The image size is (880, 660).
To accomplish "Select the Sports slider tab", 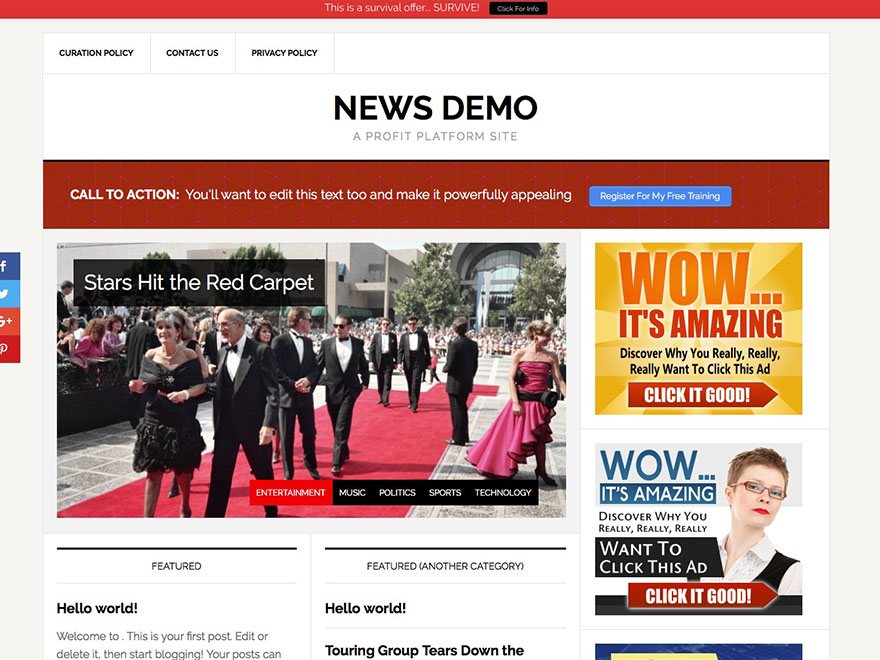I will [x=445, y=492].
